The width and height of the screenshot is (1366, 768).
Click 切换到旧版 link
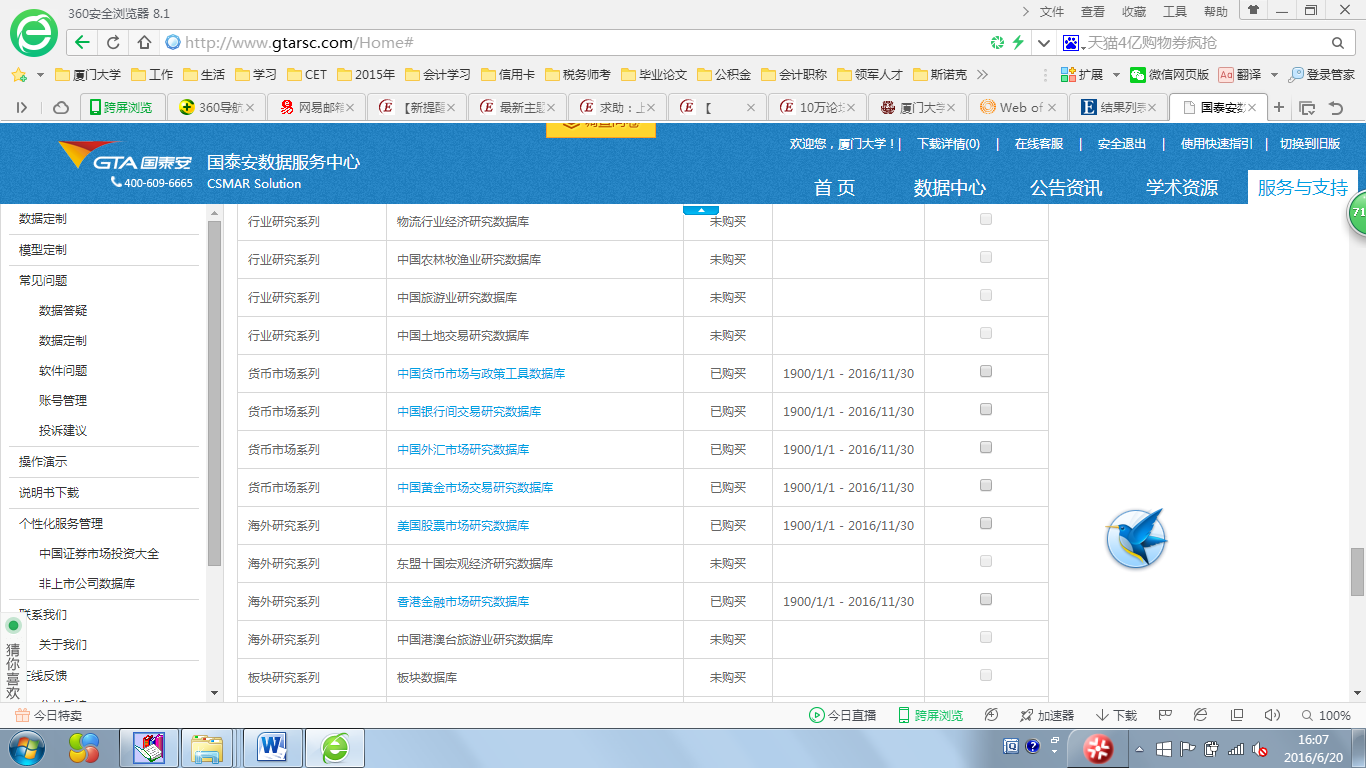tap(1310, 144)
